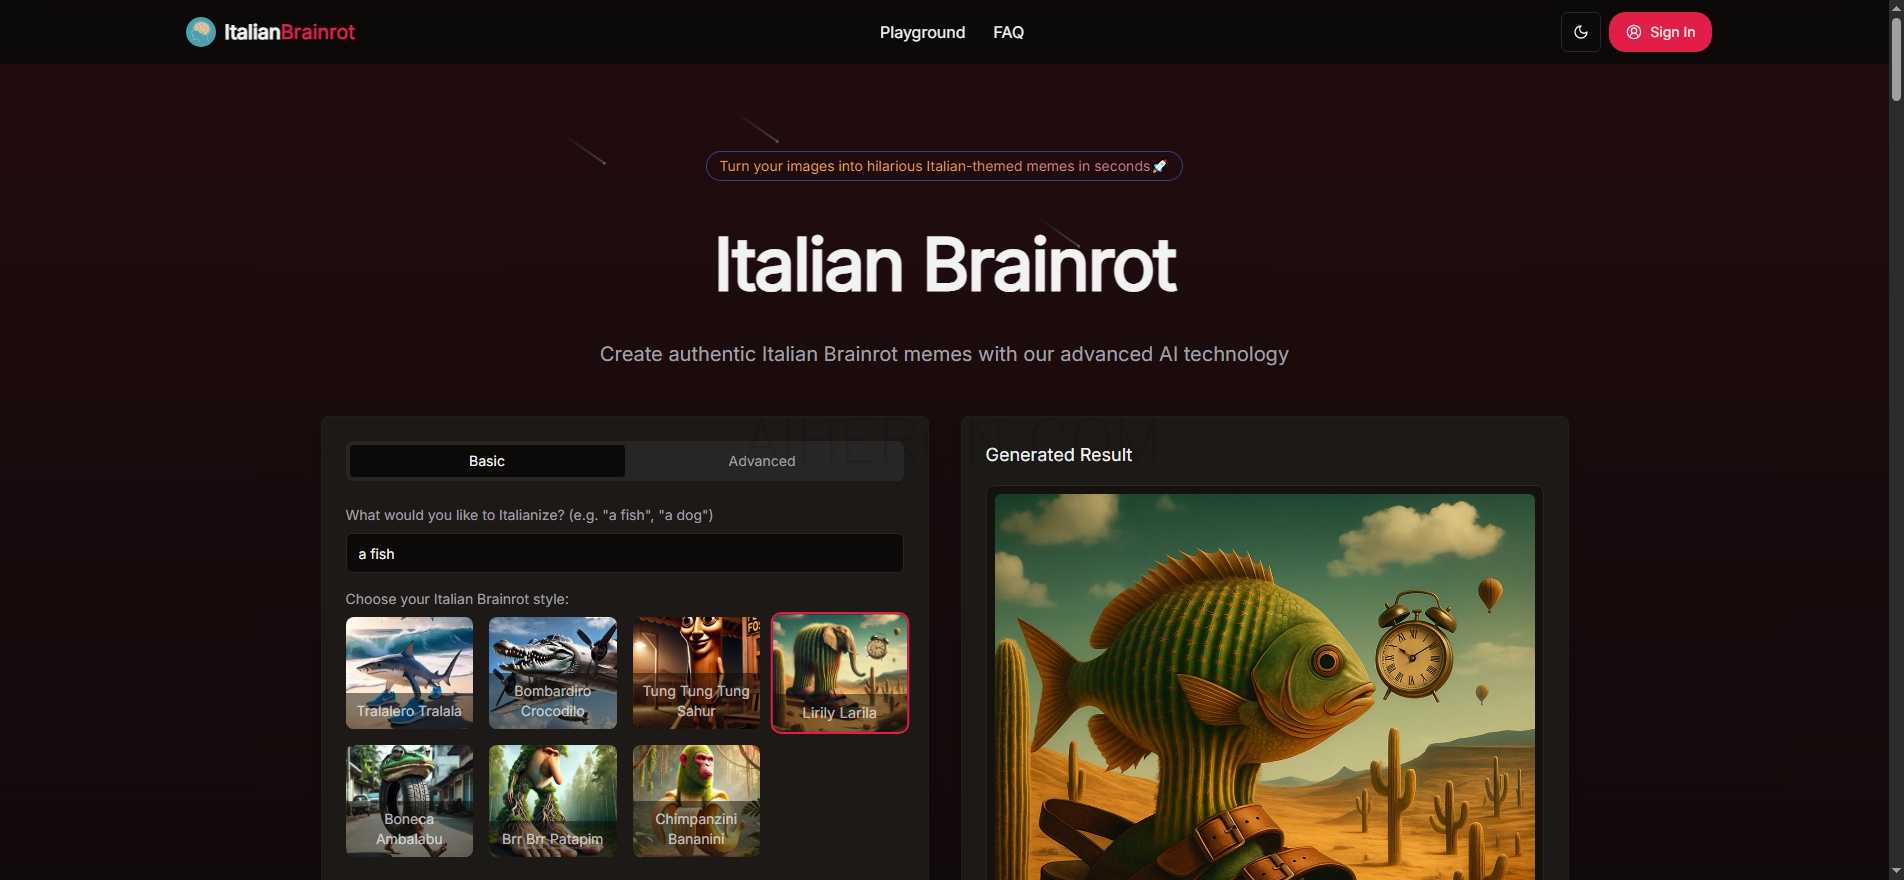The image size is (1904, 880).
Task: Click the 'Choose your Italian Brainrot style:' label
Action: [457, 599]
